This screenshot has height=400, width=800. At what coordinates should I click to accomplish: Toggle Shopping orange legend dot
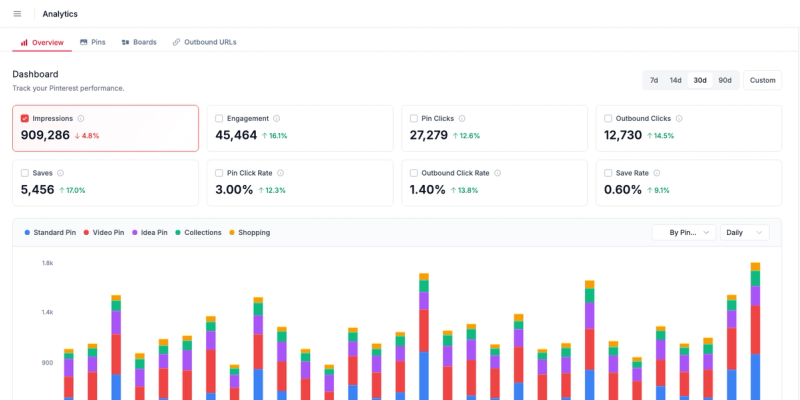tap(232, 233)
